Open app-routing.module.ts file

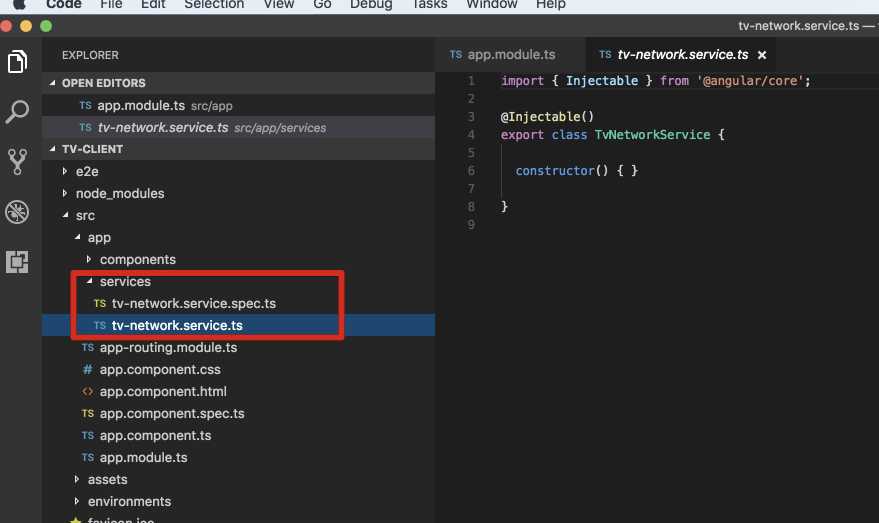pyautogui.click(x=238, y=348)
